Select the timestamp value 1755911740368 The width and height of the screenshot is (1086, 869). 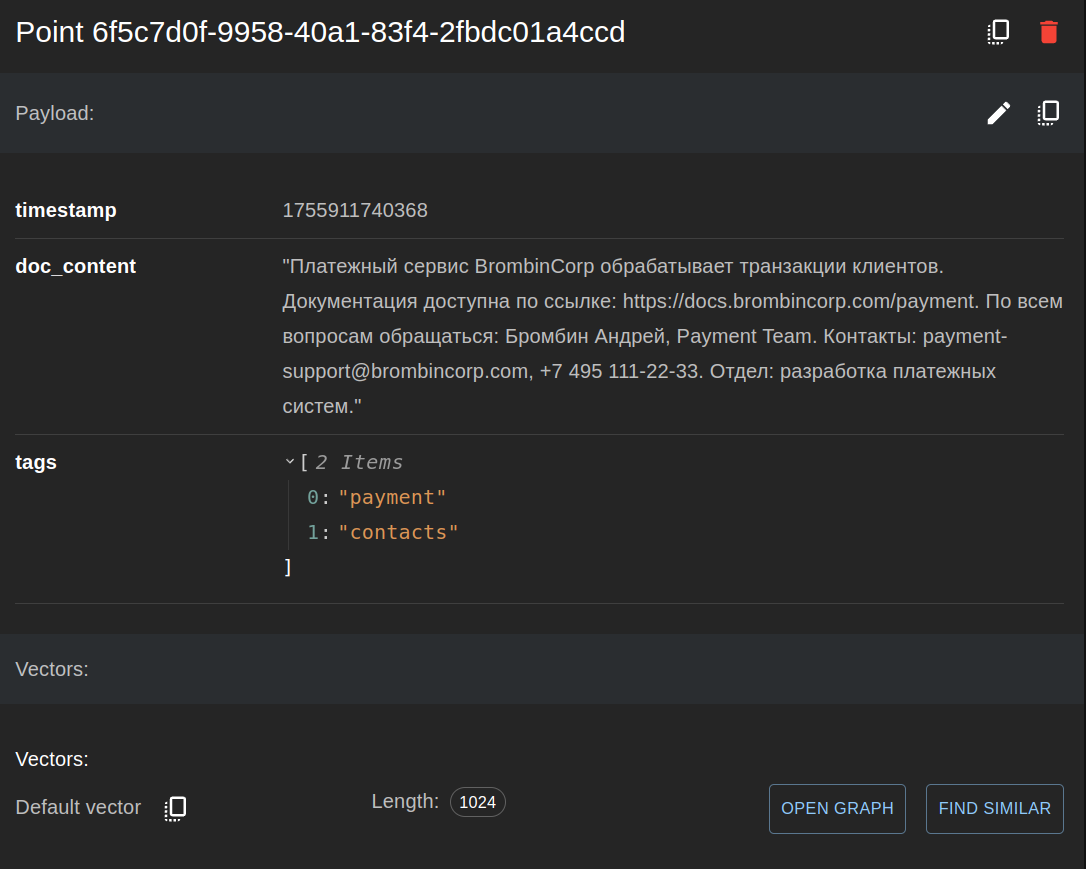click(355, 210)
